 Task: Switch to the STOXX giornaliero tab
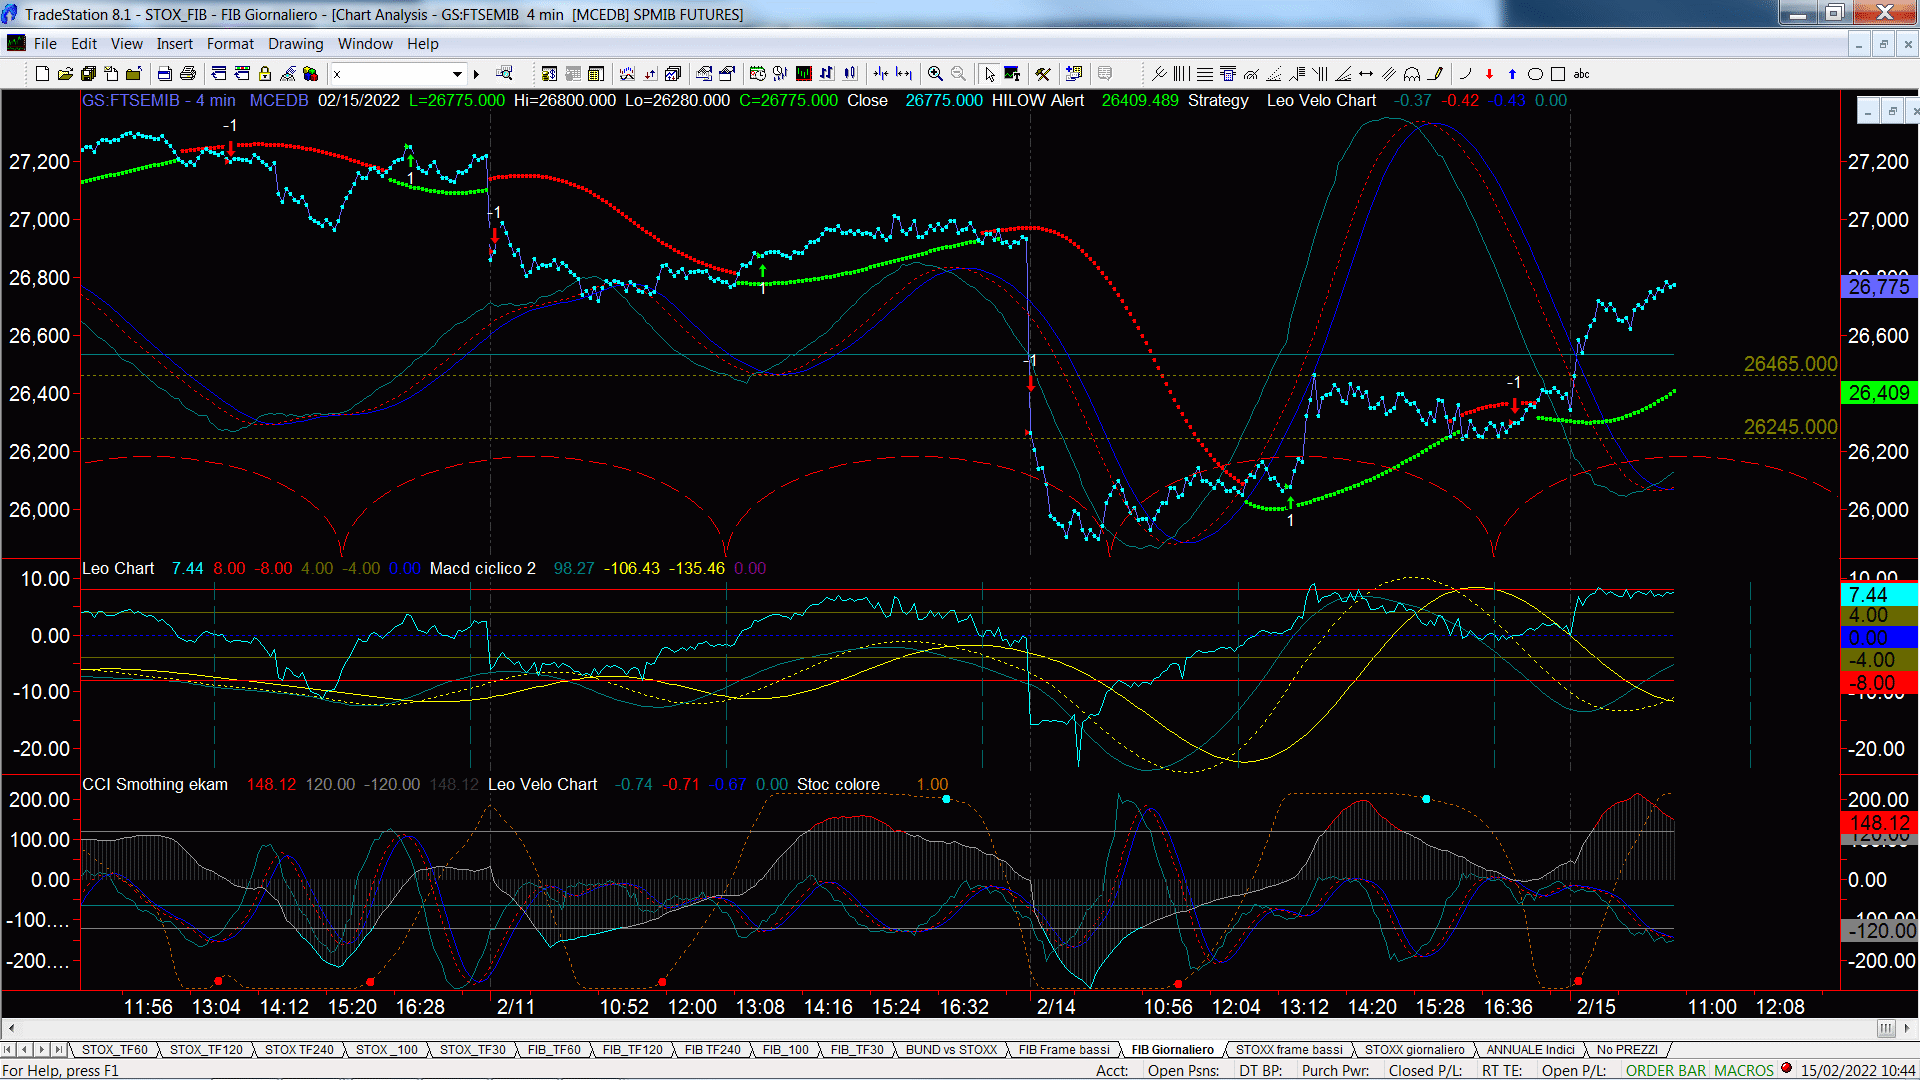1414,1049
